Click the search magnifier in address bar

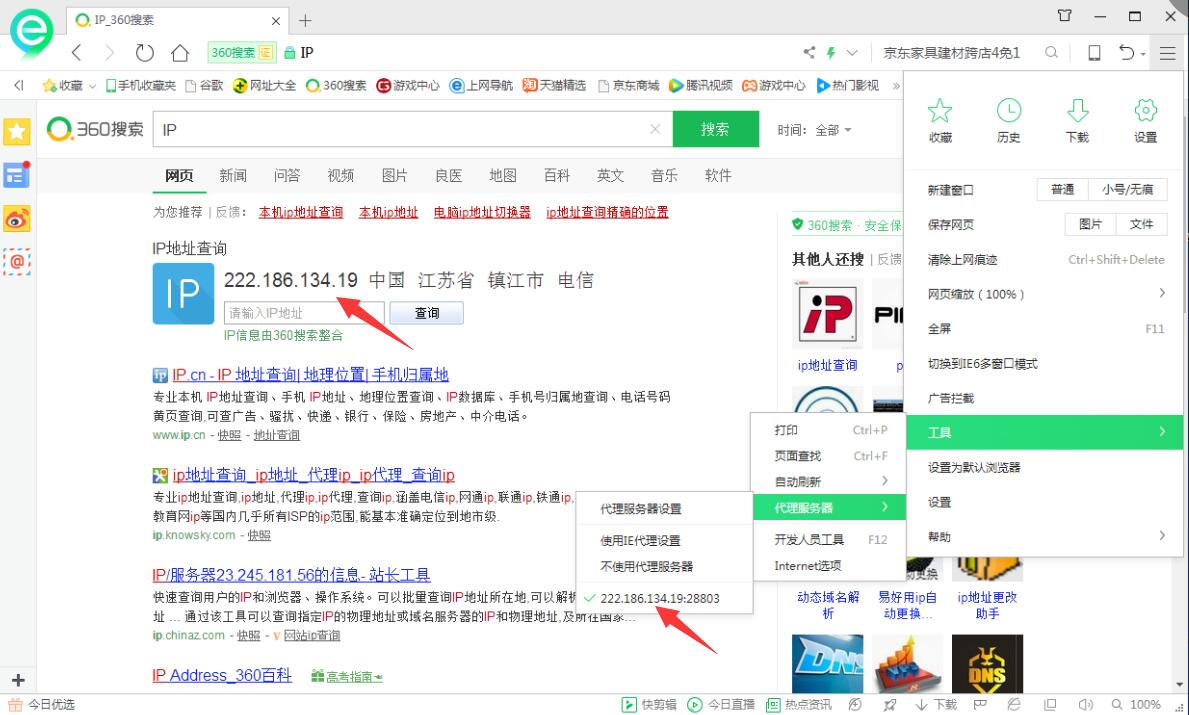tap(1051, 52)
